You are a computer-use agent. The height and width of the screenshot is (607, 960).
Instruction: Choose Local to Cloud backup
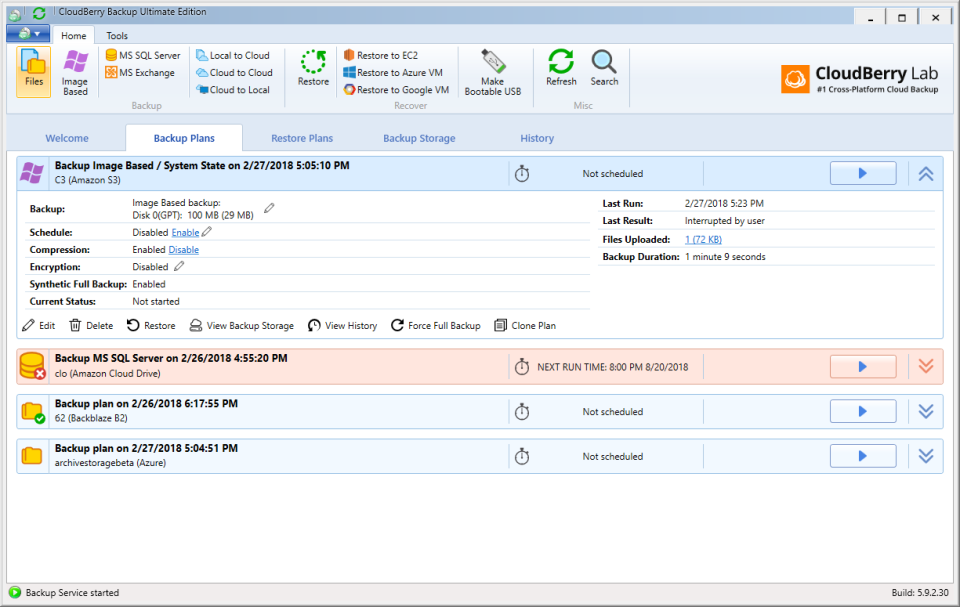[233, 55]
